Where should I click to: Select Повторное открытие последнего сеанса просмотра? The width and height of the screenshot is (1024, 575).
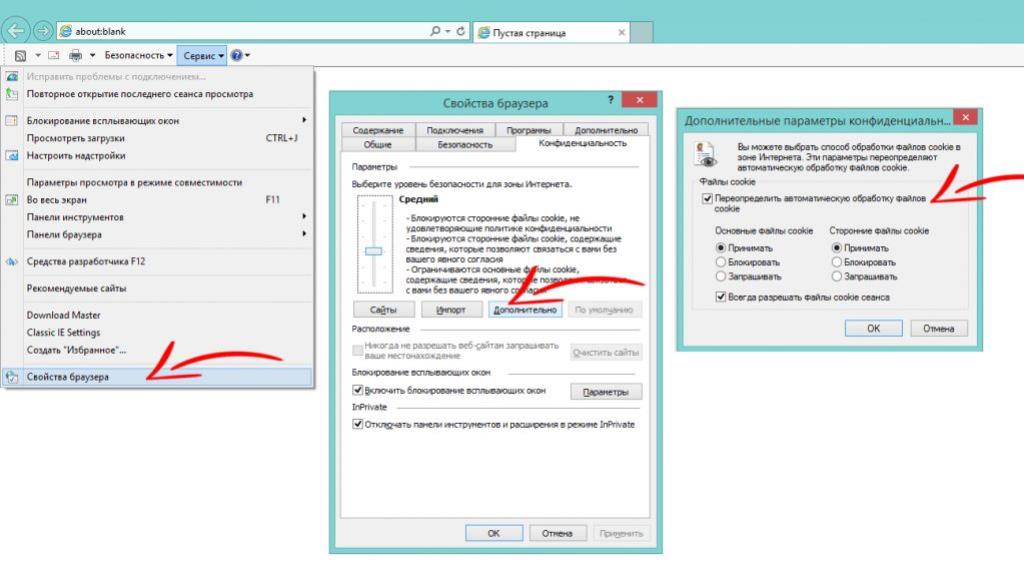tap(157, 94)
